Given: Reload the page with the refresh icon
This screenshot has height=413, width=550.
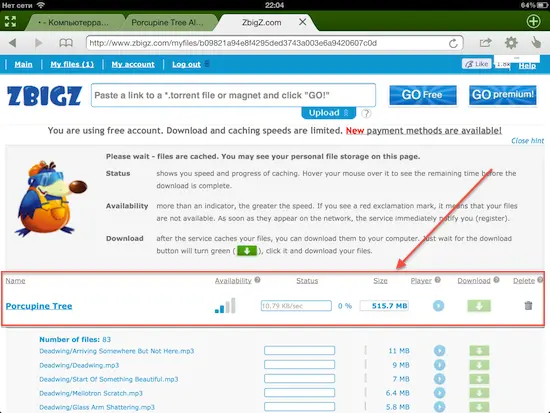Looking at the screenshot, I should tap(453, 43).
